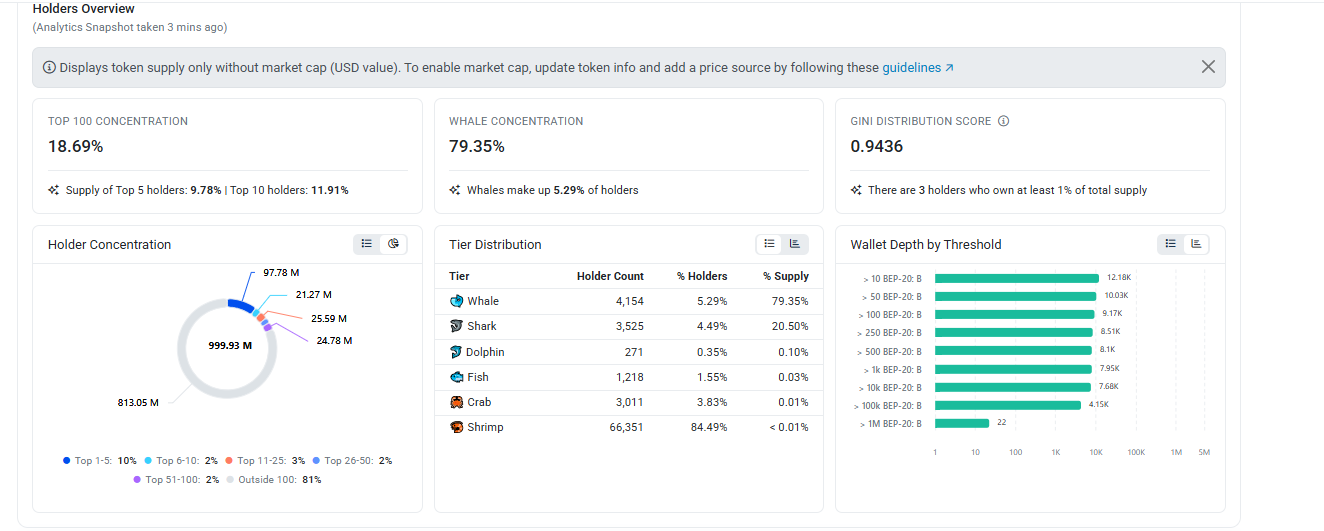Click the Shark tier icon
The image size is (1324, 531).
coord(457,326)
